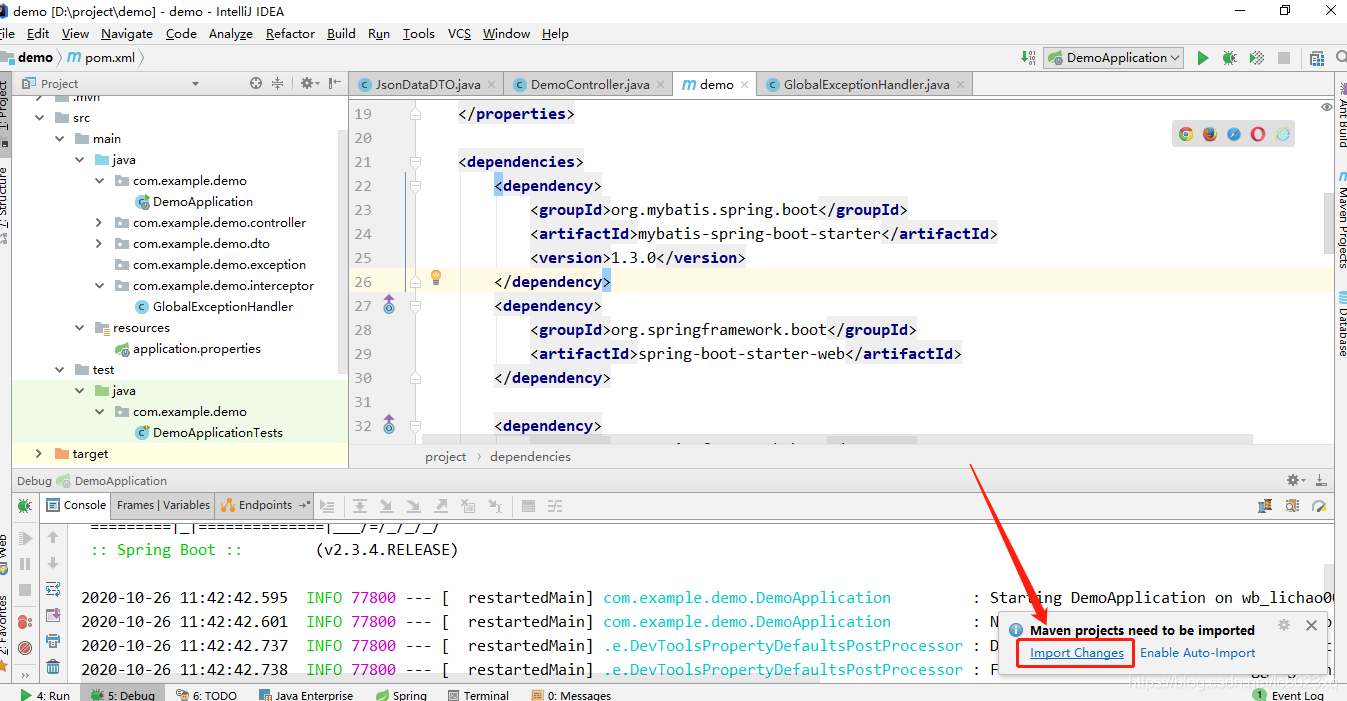This screenshot has height=701, width=1347.
Task: Stop the debug session in the debug sidebar
Action: pos(26,590)
